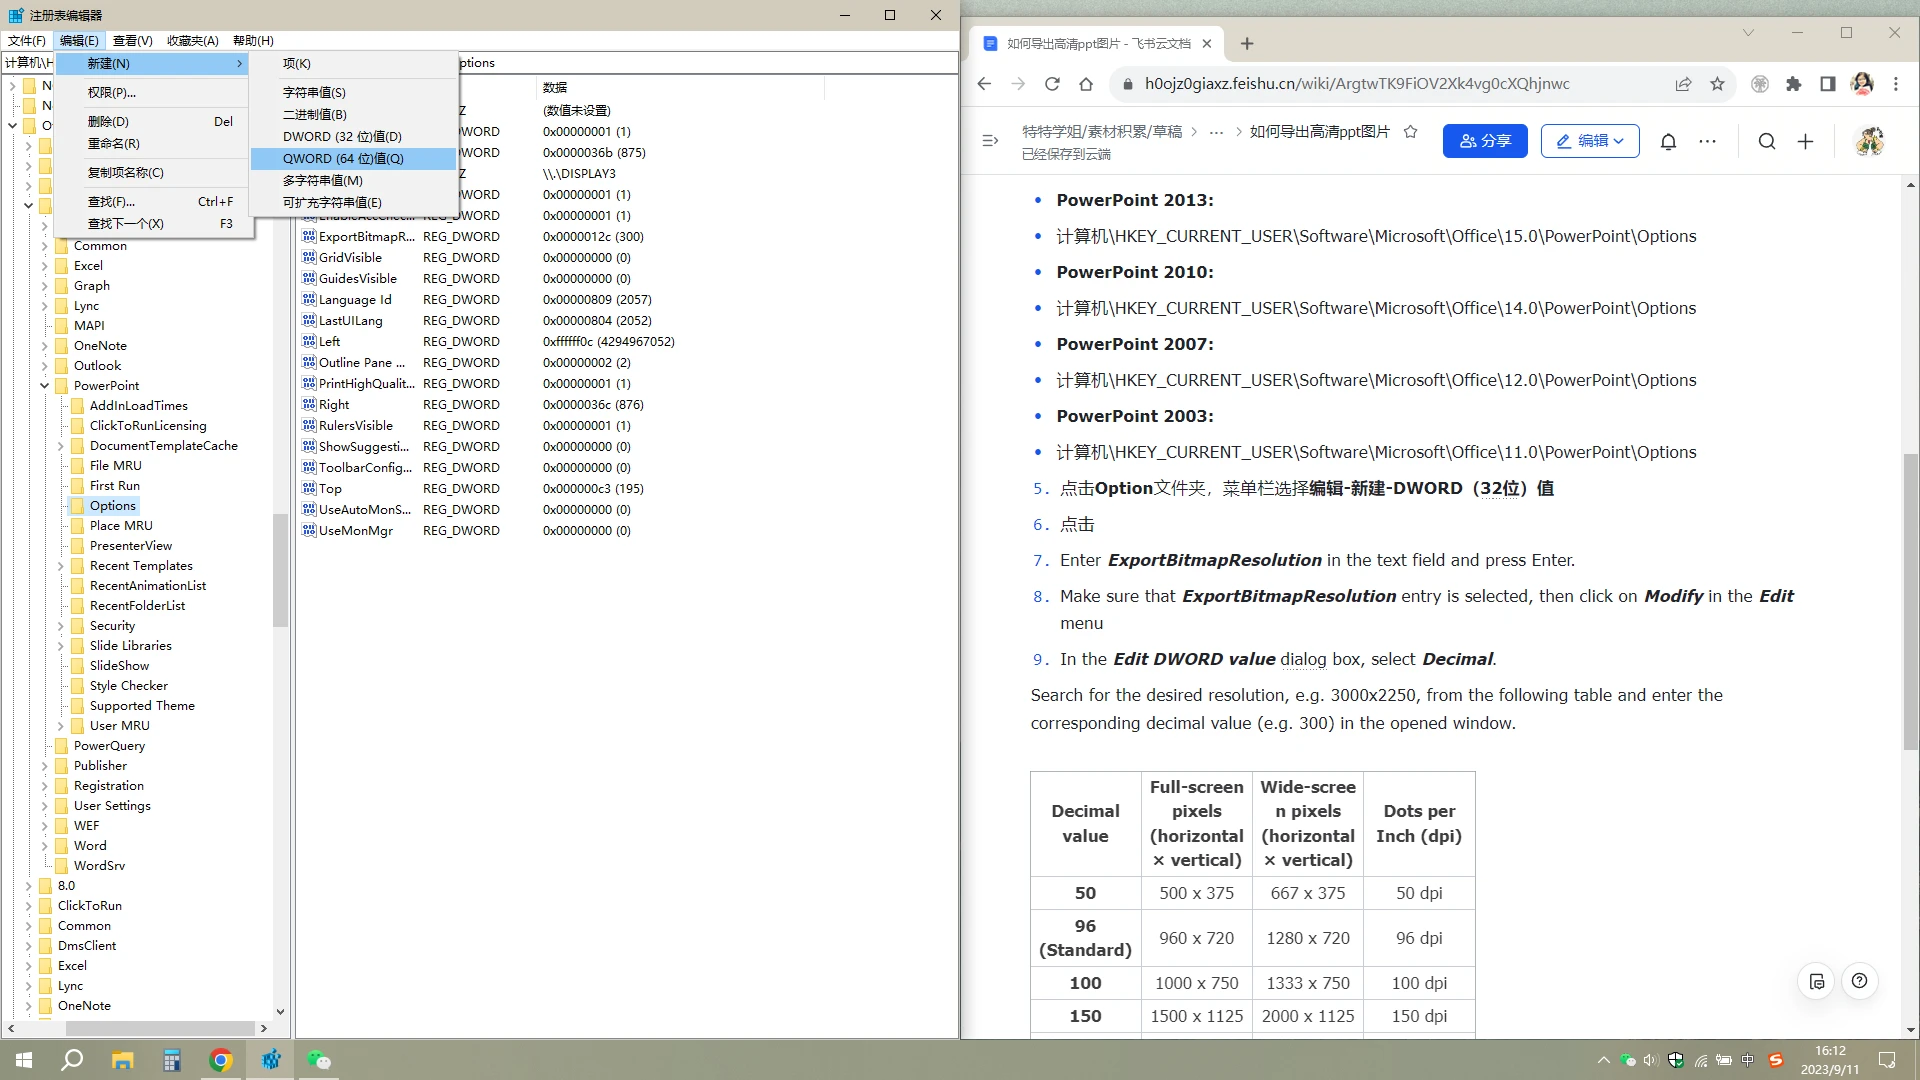Expand the ClickToRun registry key
The width and height of the screenshot is (1920, 1080).
(x=28, y=906)
